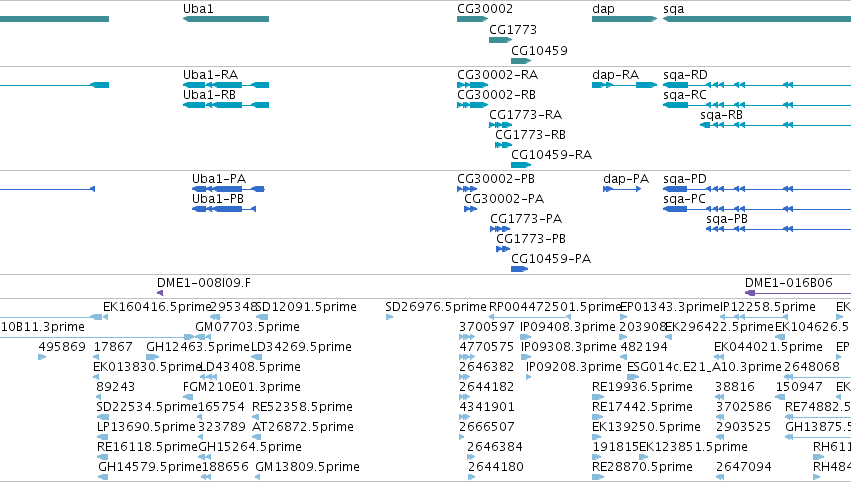
Task: Select the CG1773 gene label
Action: pyautogui.click(x=513, y=30)
